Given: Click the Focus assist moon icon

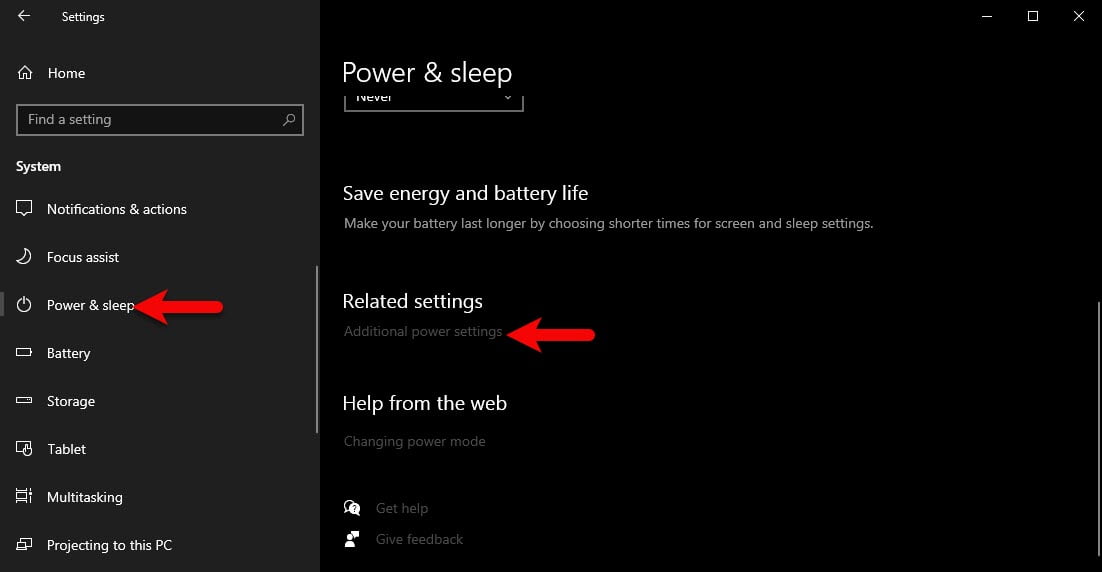Looking at the screenshot, I should pyautogui.click(x=24, y=256).
